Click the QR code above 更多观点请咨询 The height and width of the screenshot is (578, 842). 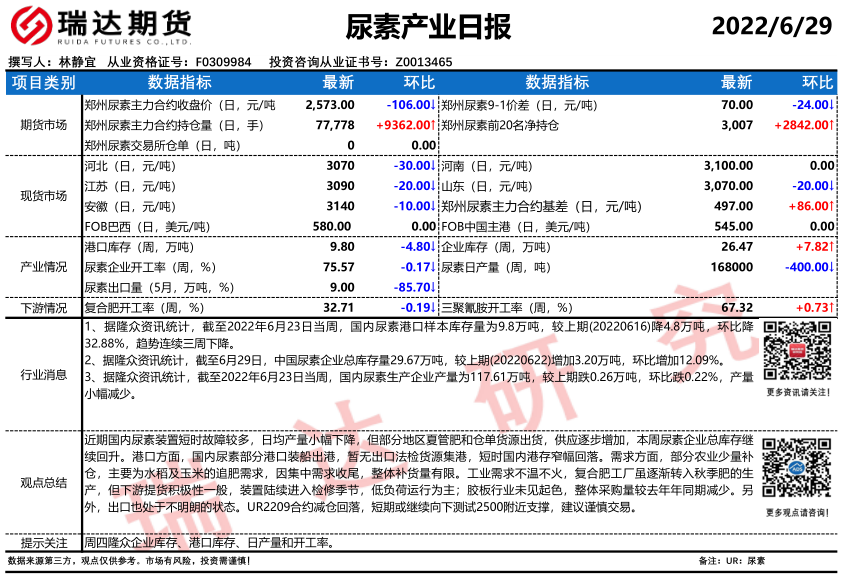tap(796, 469)
